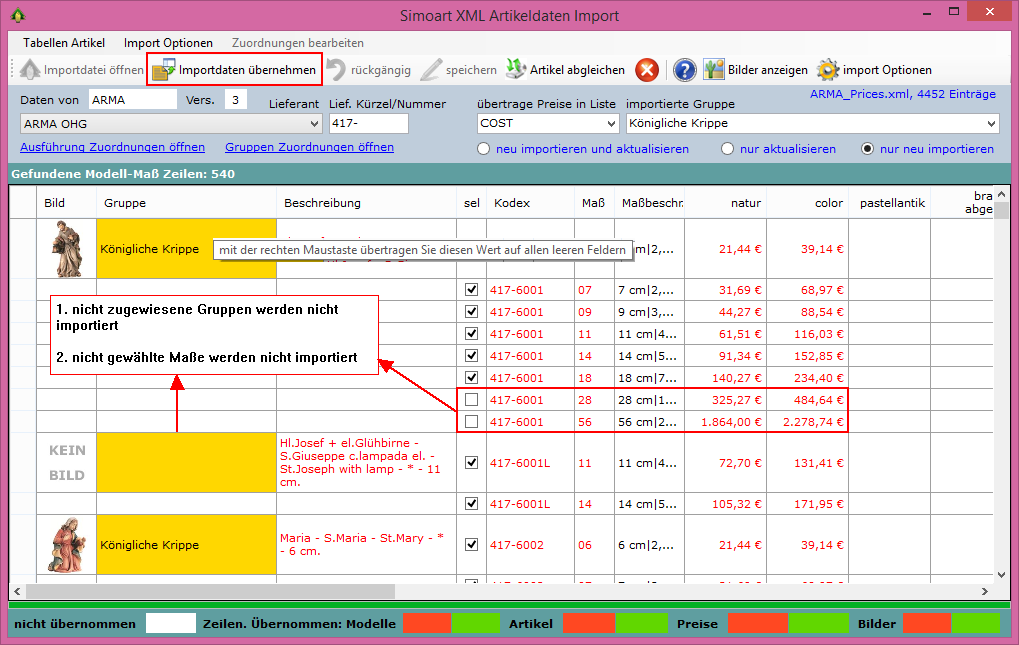
Task: Click the Artikel abgleichen icon
Action: pos(515,70)
